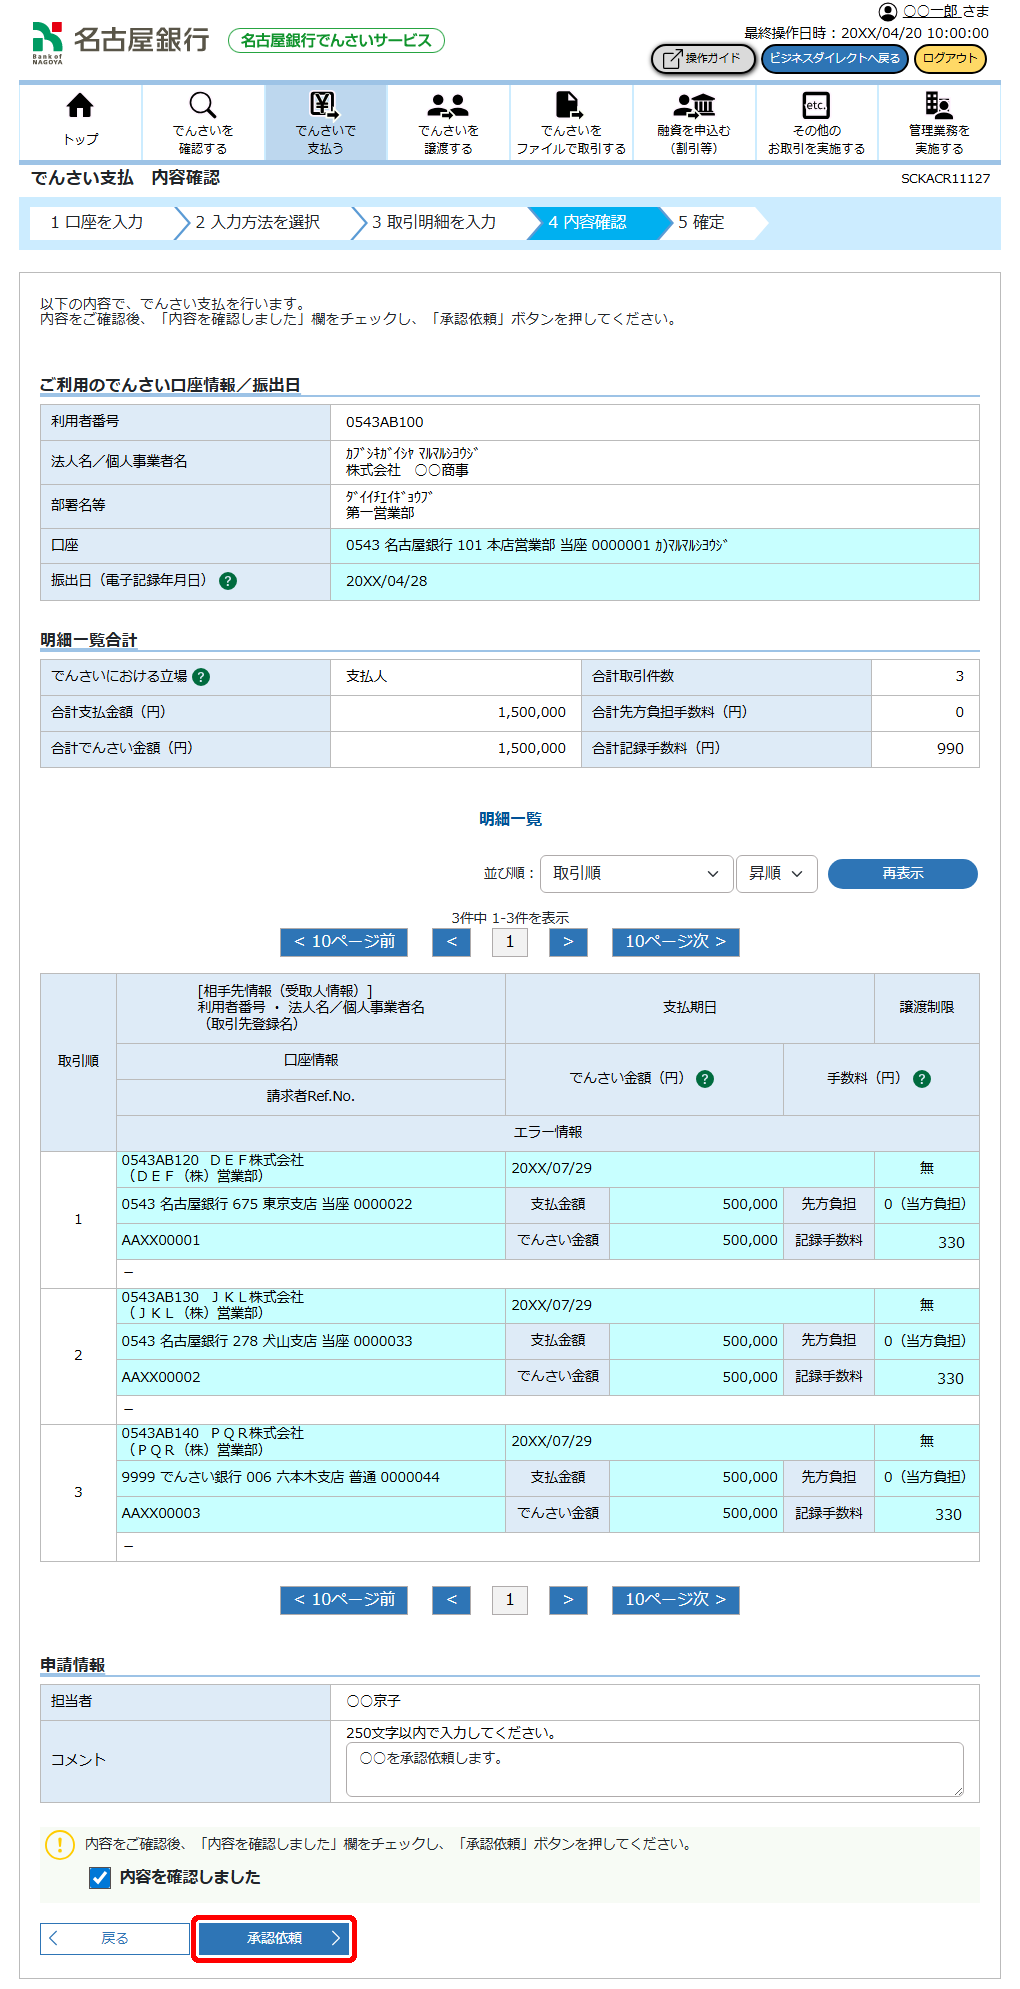Open その他のお取引 etc. icon
The image size is (1020, 1989).
tap(816, 106)
